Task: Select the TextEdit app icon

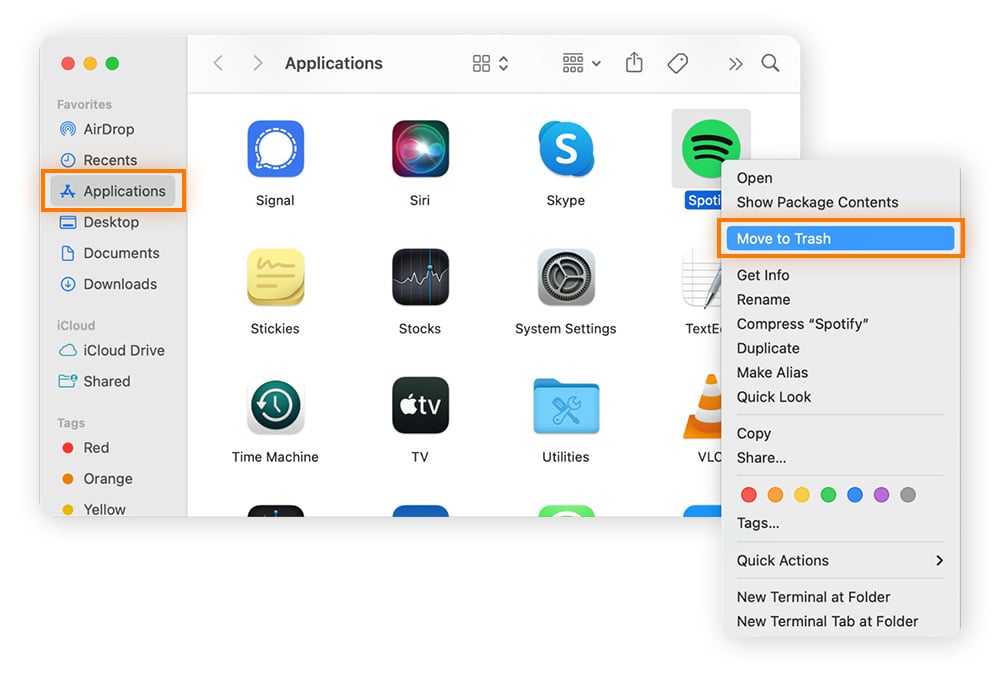Action: (702, 279)
